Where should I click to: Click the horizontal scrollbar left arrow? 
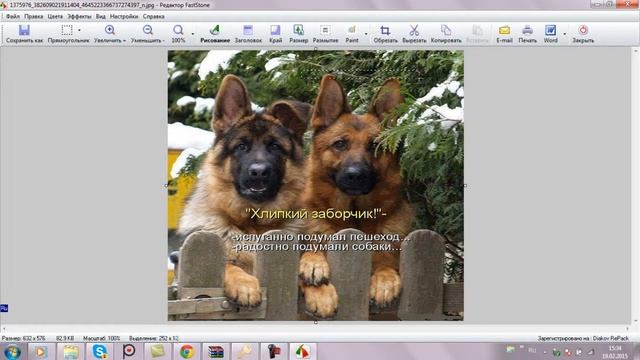[x=4, y=328]
